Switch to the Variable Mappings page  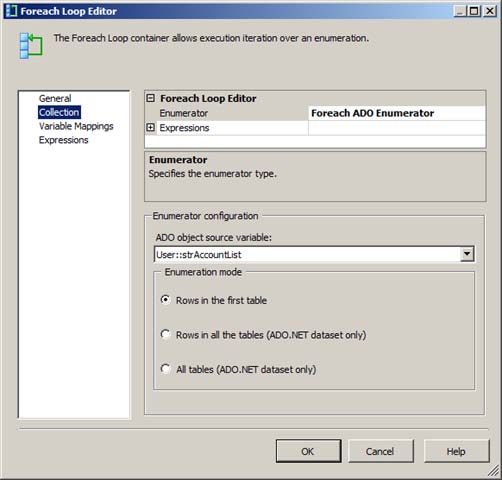[76, 126]
